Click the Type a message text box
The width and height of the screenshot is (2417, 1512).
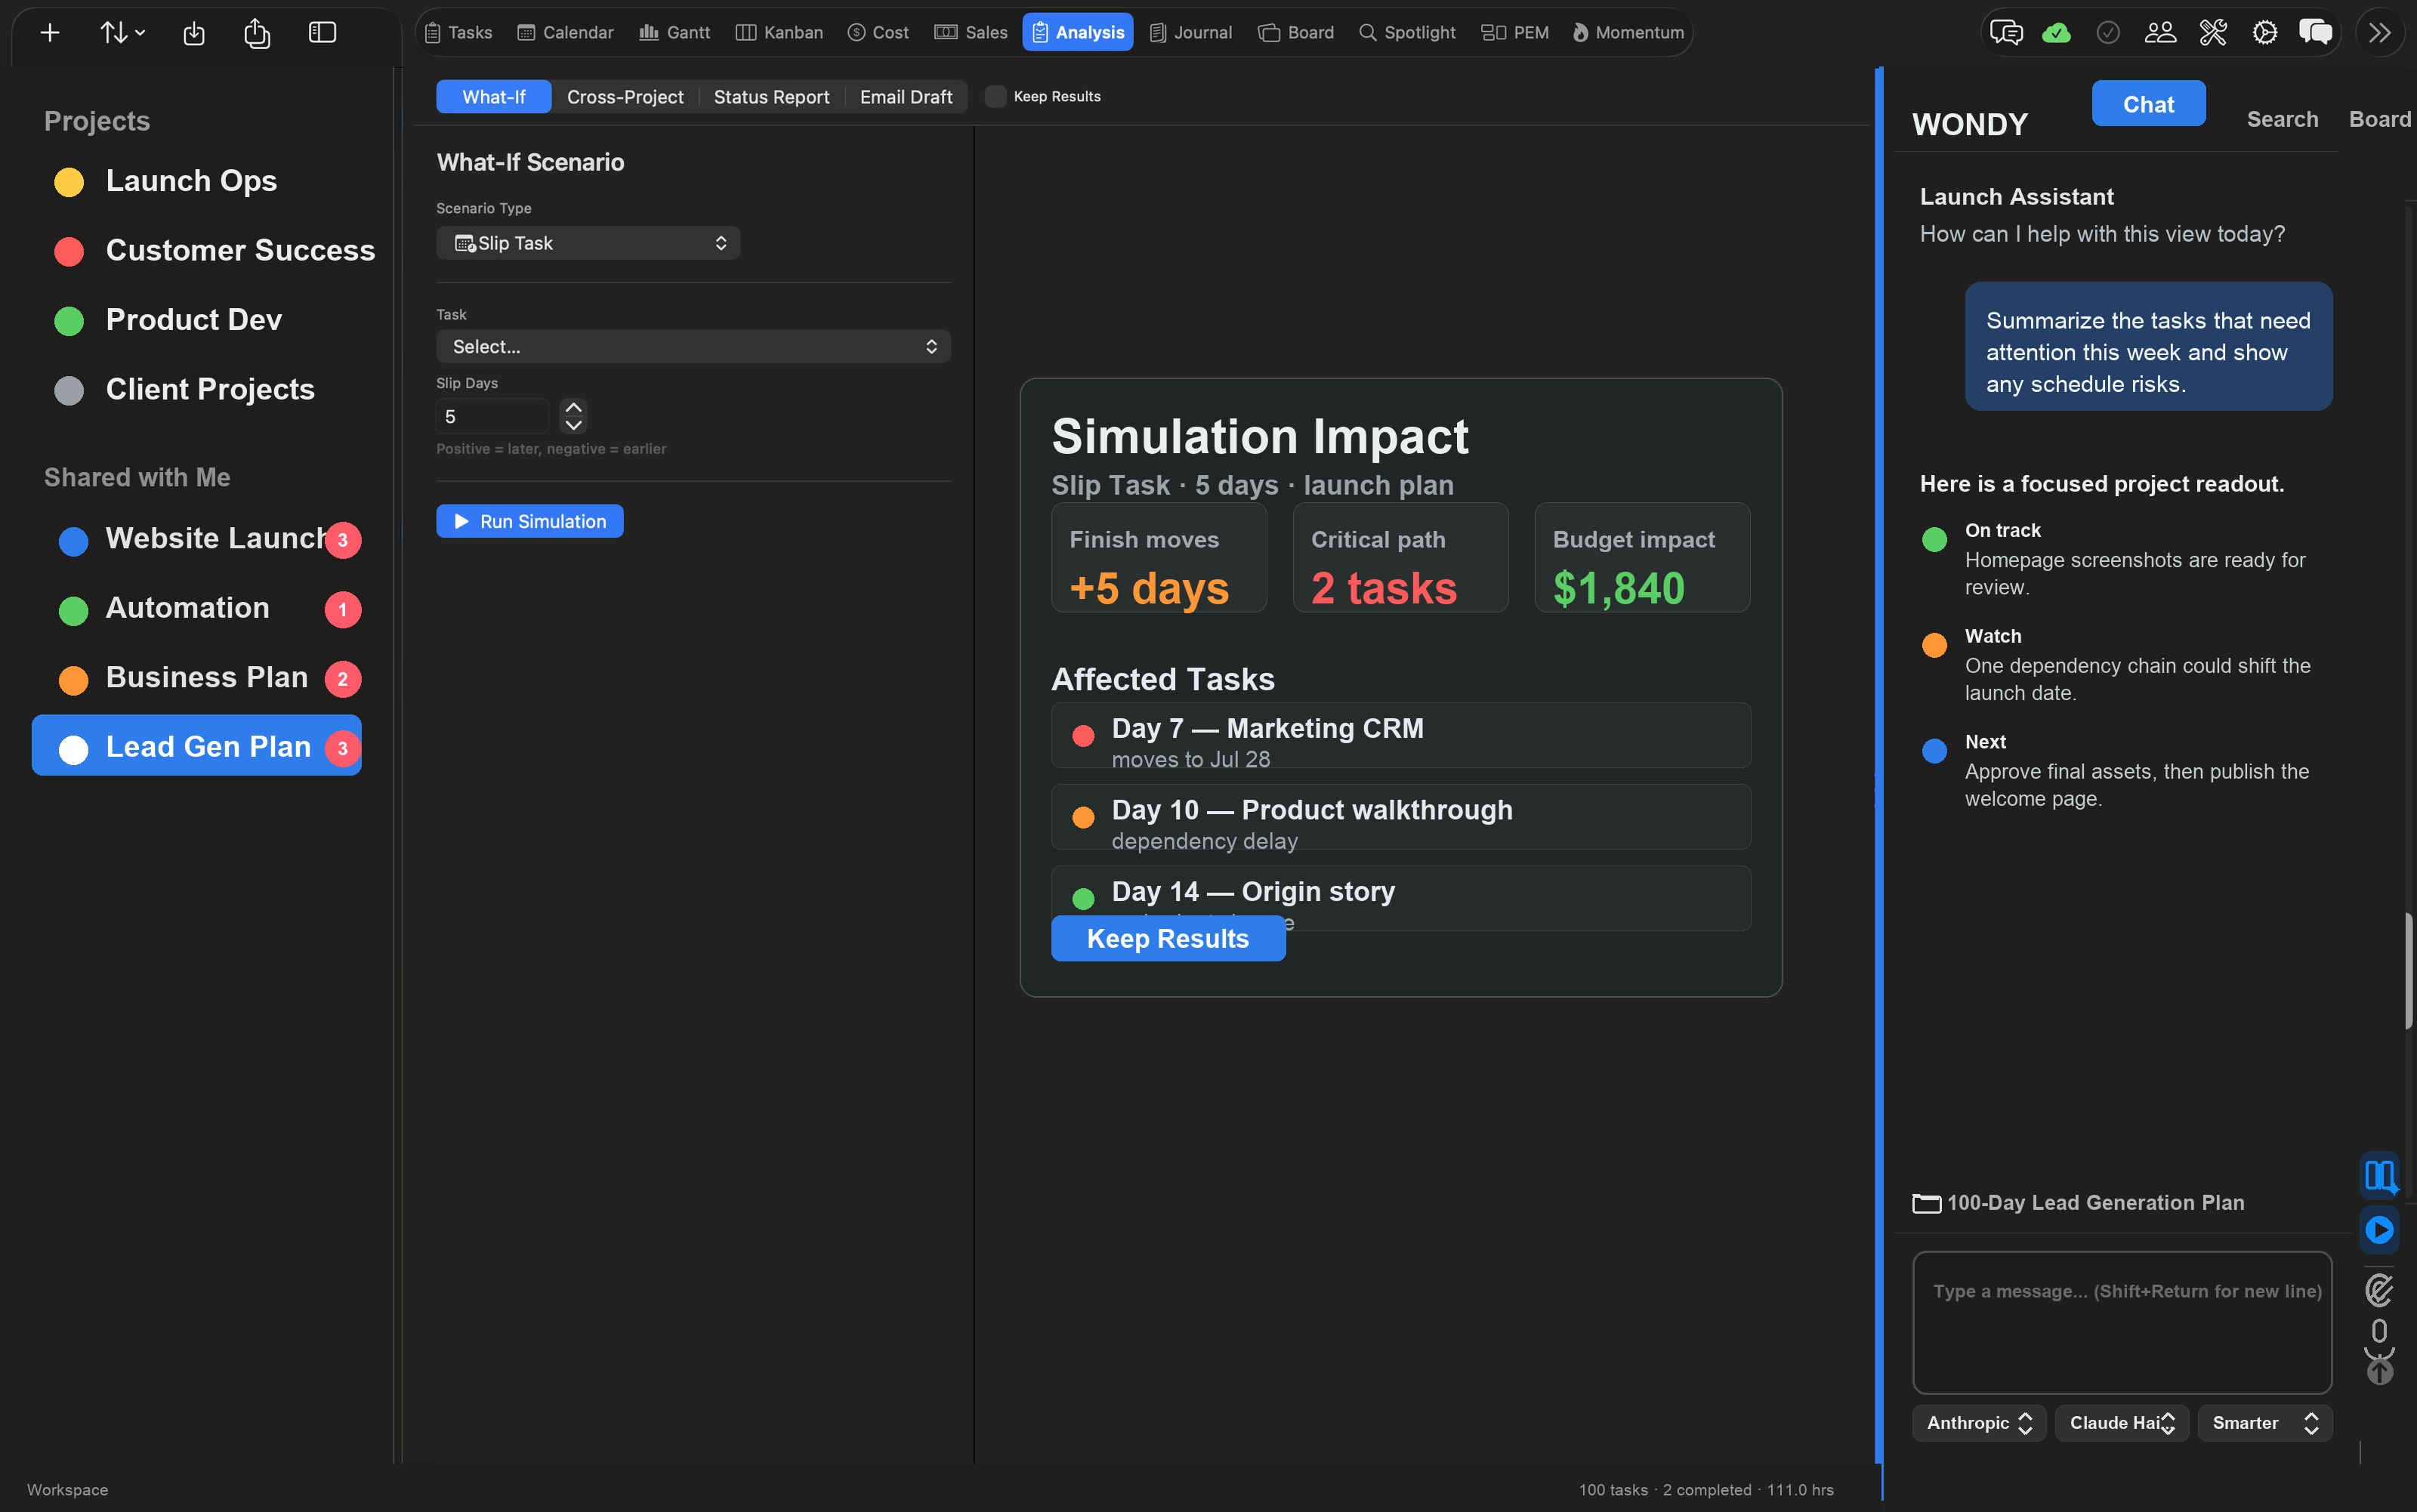(x=2122, y=1322)
